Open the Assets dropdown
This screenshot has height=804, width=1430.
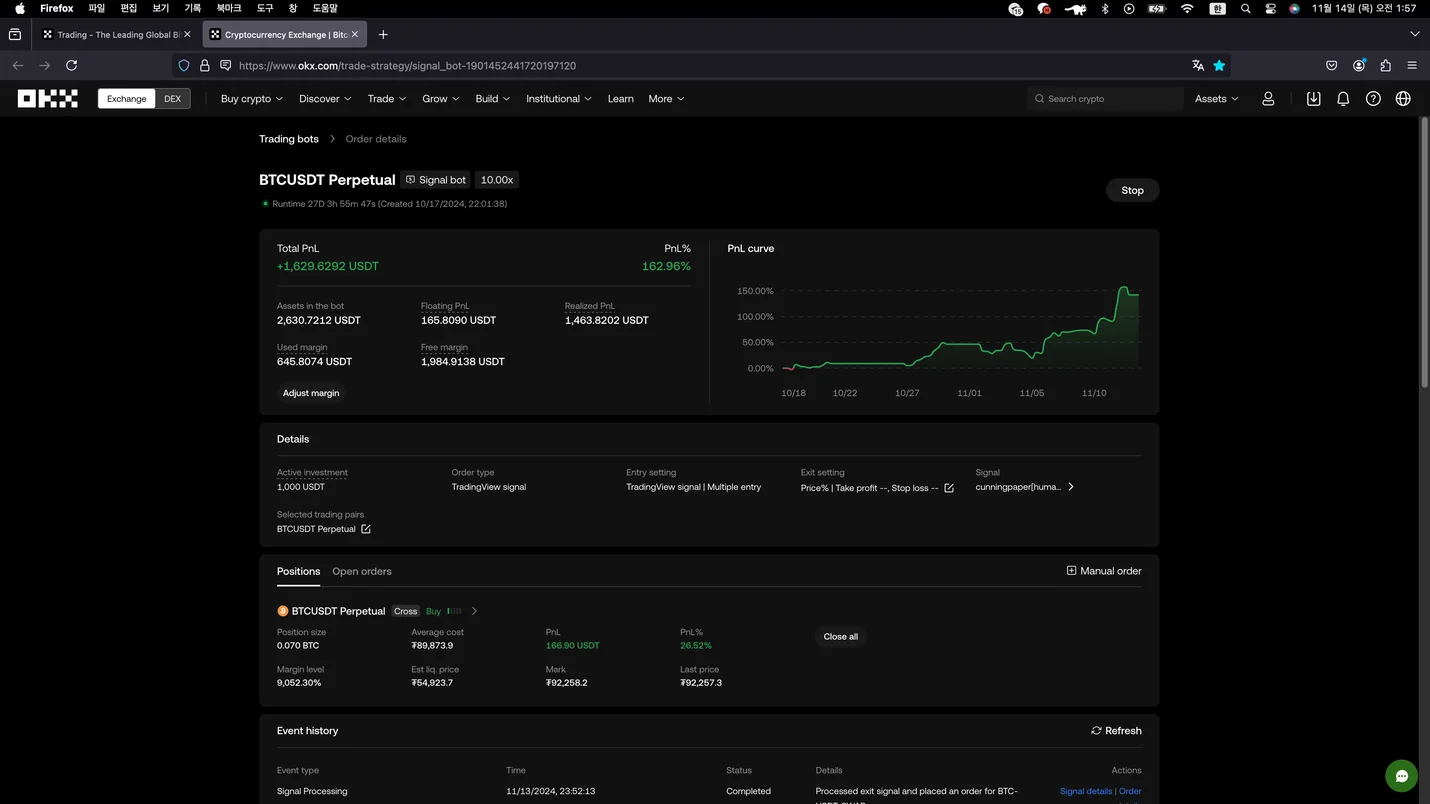coord(1217,99)
